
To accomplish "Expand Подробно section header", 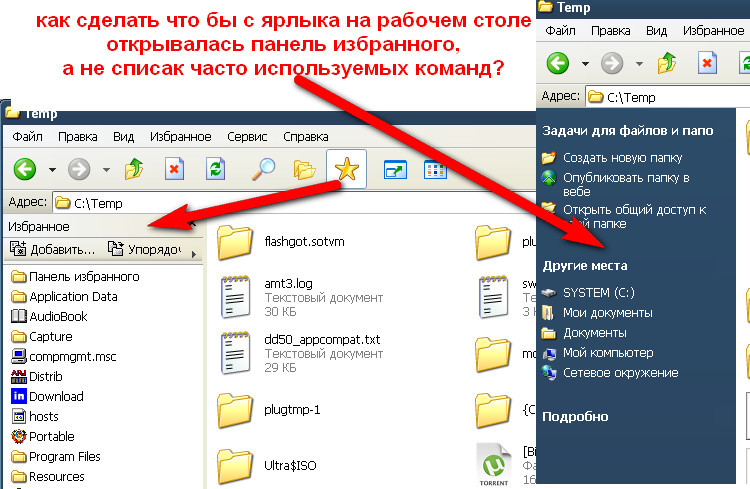I will (575, 417).
